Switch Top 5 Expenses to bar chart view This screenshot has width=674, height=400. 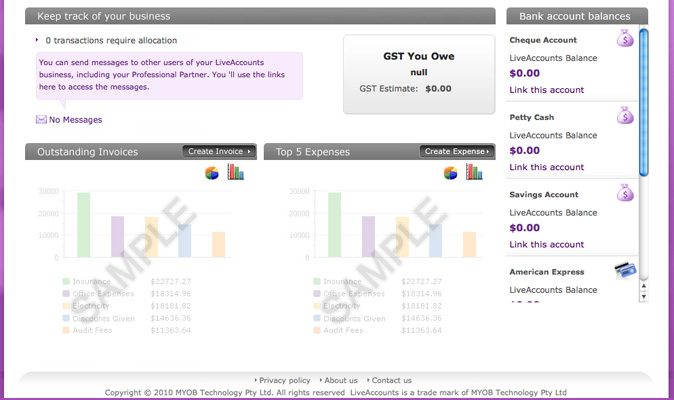pyautogui.click(x=474, y=172)
